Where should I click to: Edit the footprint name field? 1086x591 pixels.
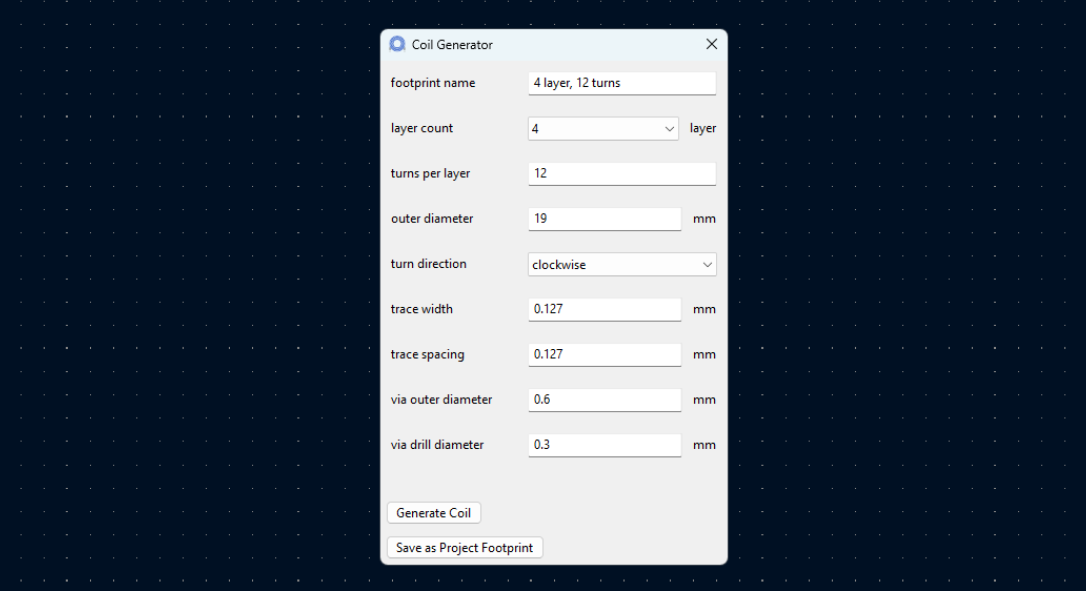(622, 83)
